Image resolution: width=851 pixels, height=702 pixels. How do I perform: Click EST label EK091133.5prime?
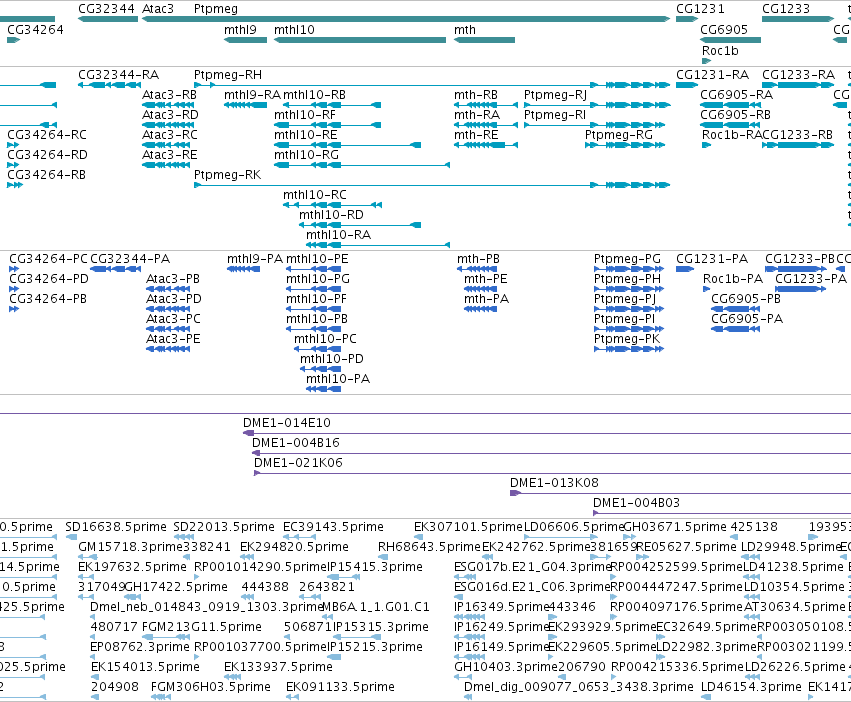tap(340, 687)
